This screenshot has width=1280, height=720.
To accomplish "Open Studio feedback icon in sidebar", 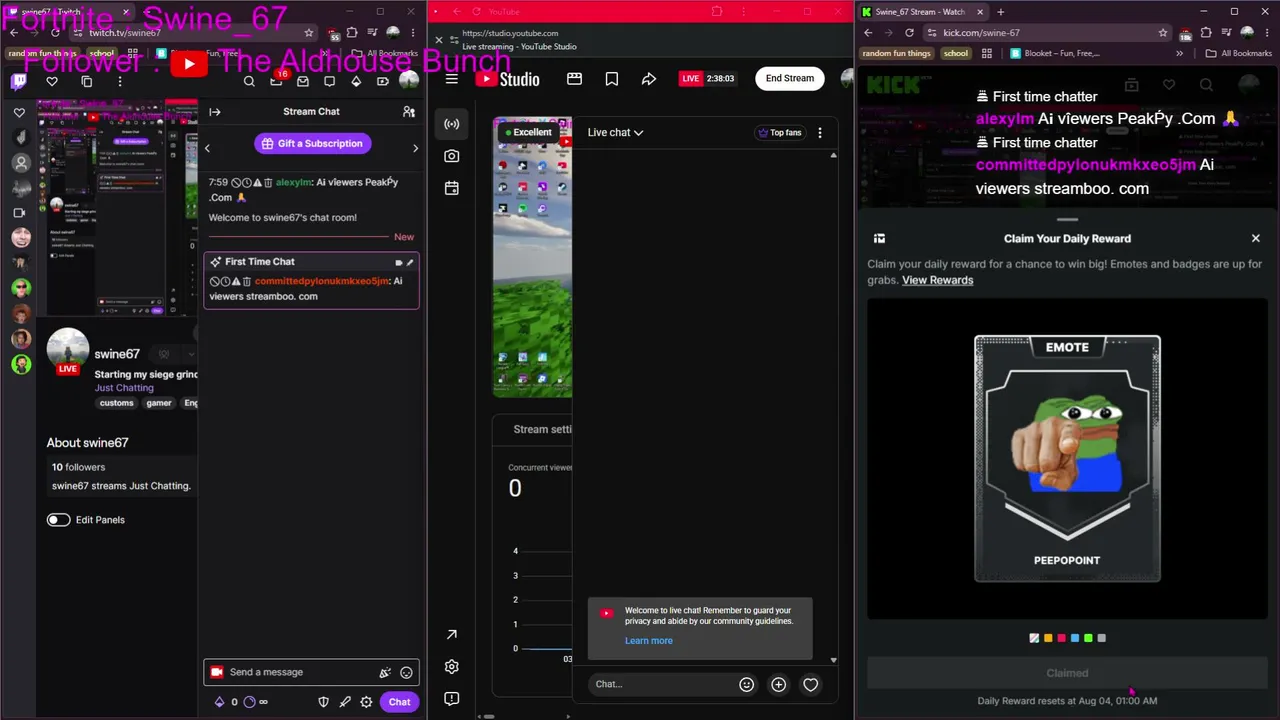I will (x=452, y=699).
